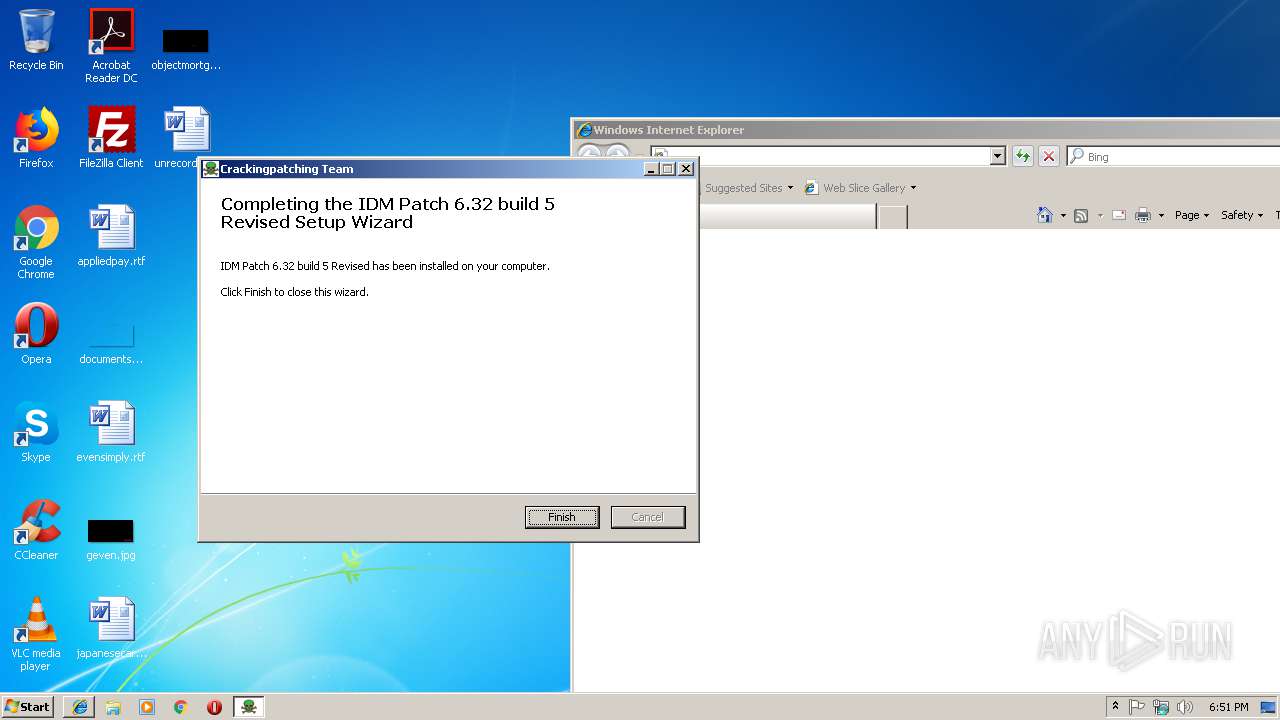Viewport: 1280px width, 720px height.
Task: Expand the Print dropdown arrow in IE
Action: [x=1161, y=215]
